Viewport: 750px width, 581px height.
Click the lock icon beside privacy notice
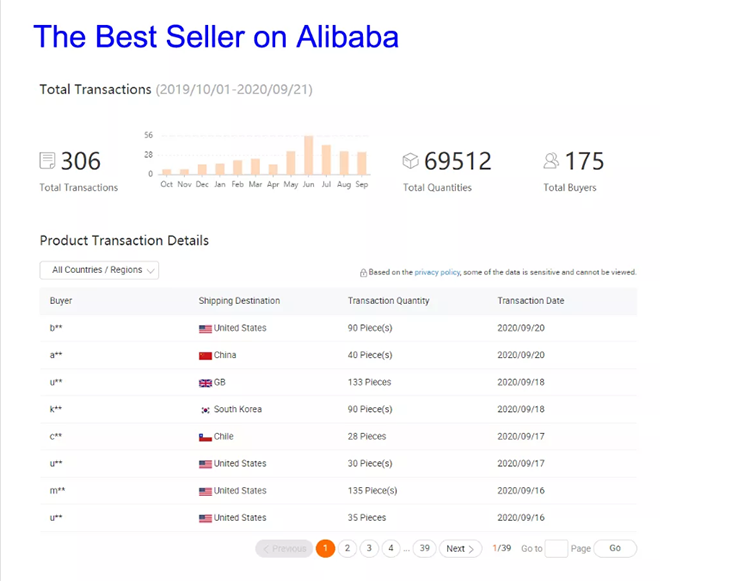363,272
